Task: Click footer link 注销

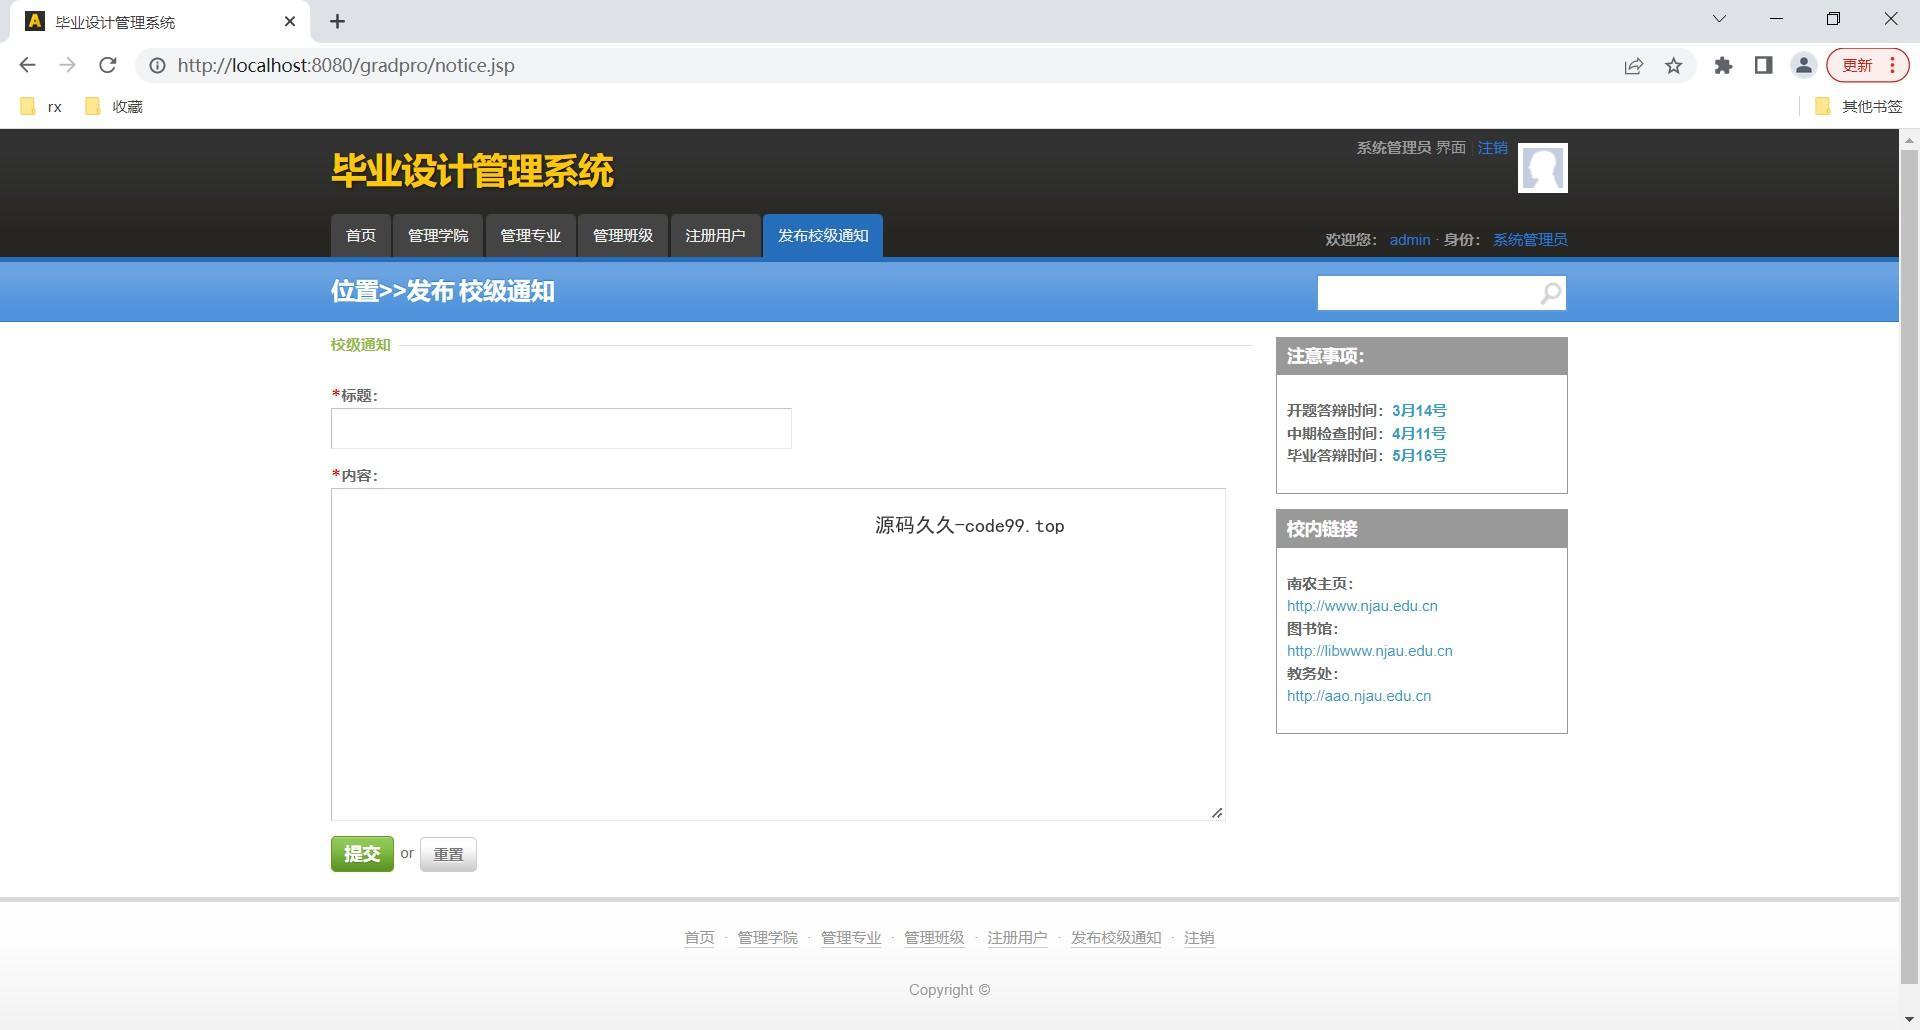Action: (1199, 938)
